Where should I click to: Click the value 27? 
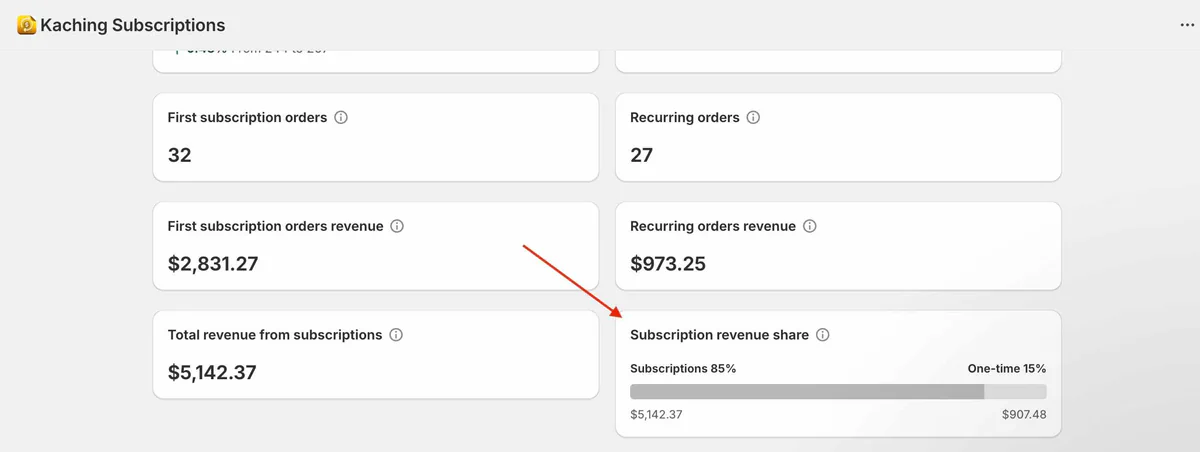point(642,155)
